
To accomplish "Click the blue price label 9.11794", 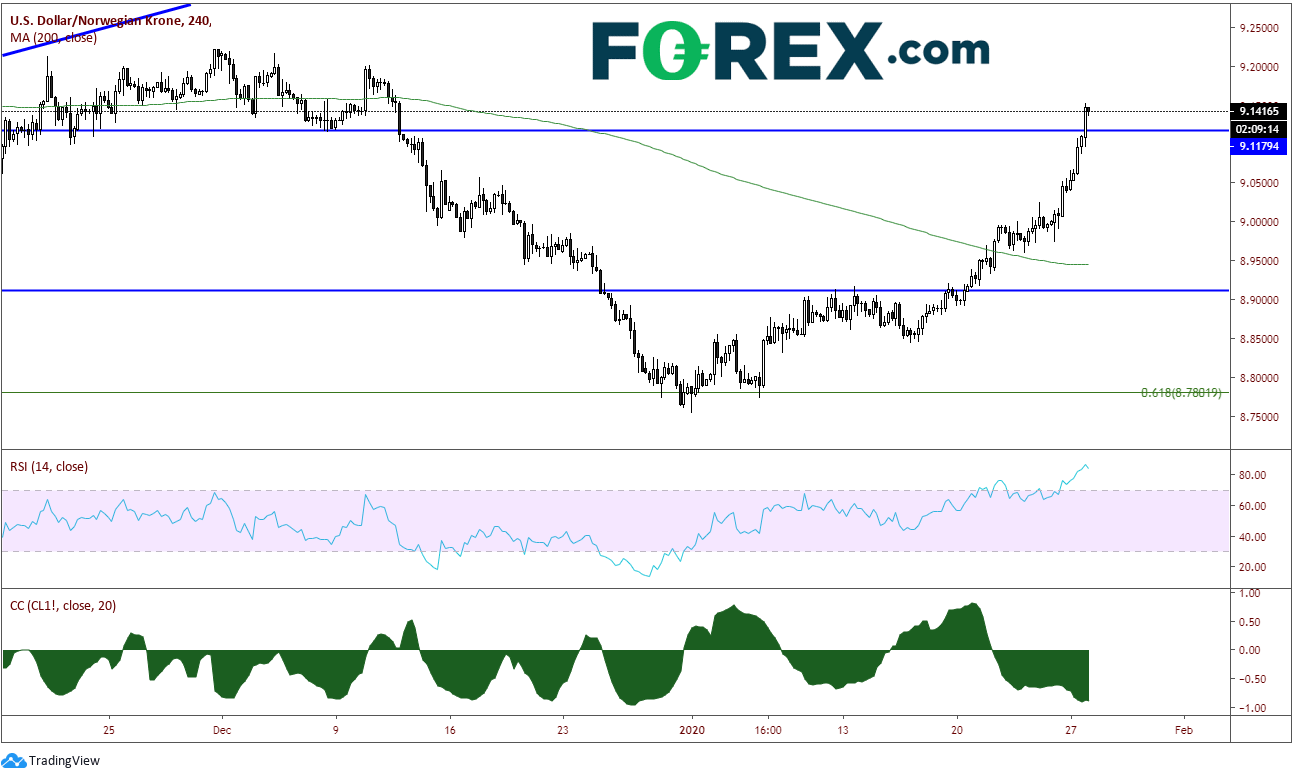I will (1258, 146).
